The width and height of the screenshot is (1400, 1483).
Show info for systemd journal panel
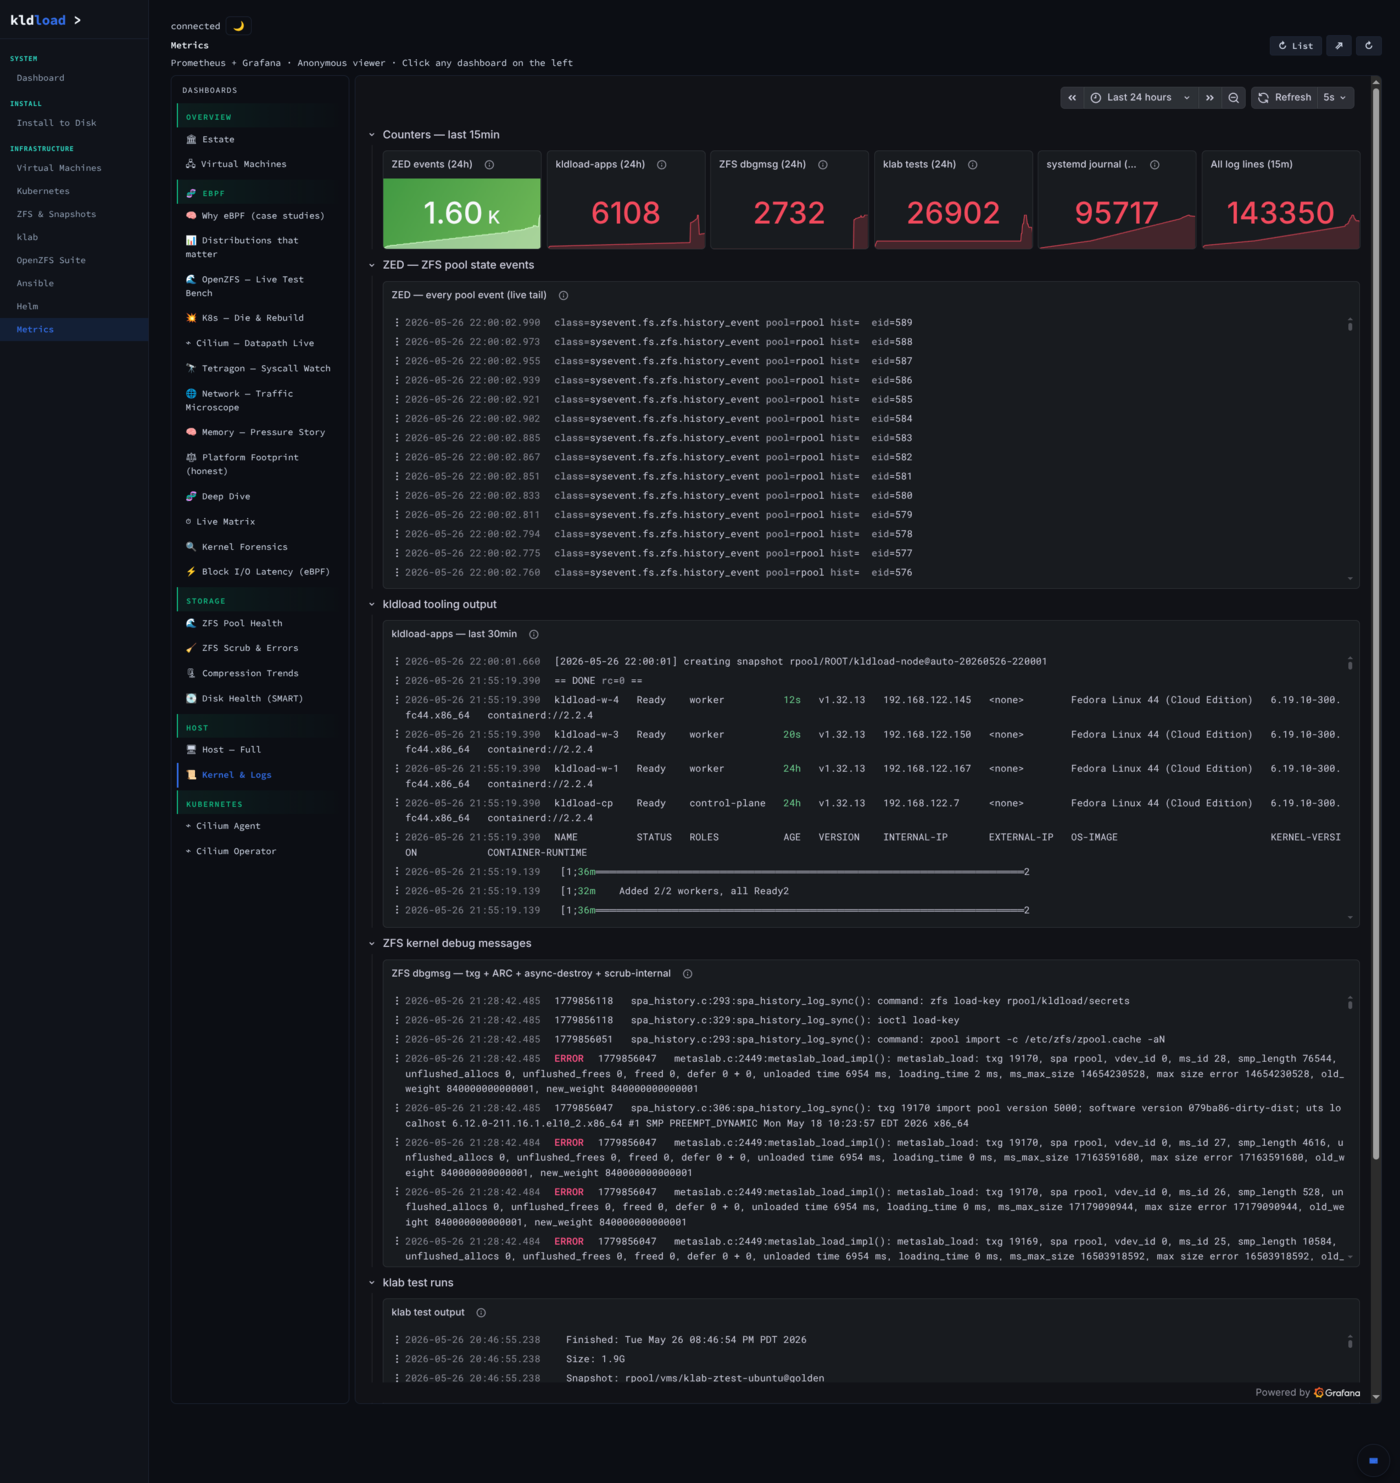point(1154,165)
